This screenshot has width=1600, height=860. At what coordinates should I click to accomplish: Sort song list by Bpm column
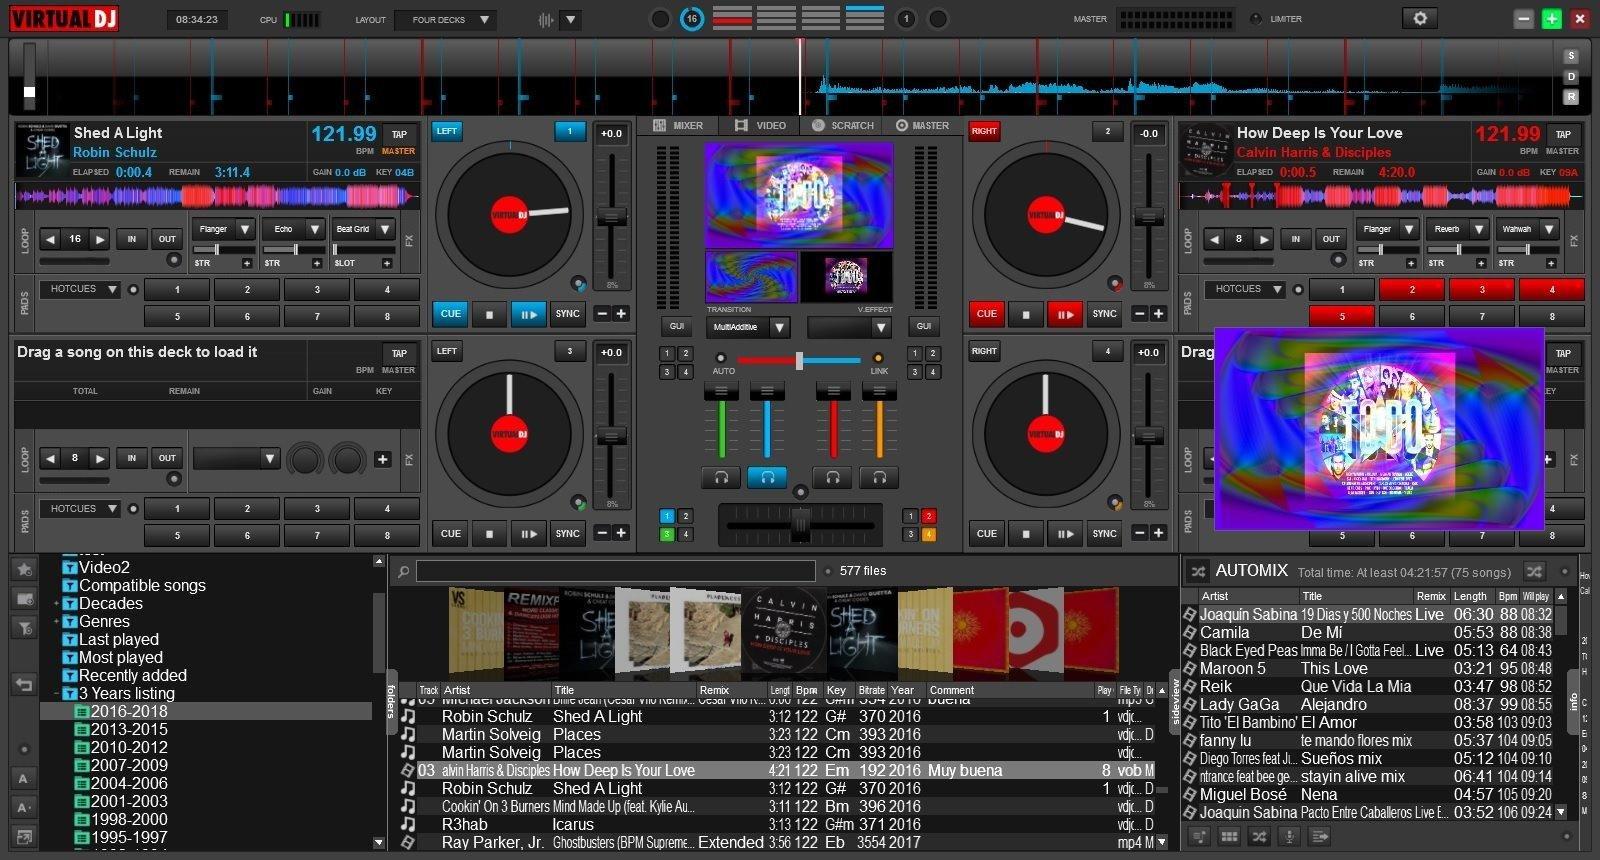[806, 690]
